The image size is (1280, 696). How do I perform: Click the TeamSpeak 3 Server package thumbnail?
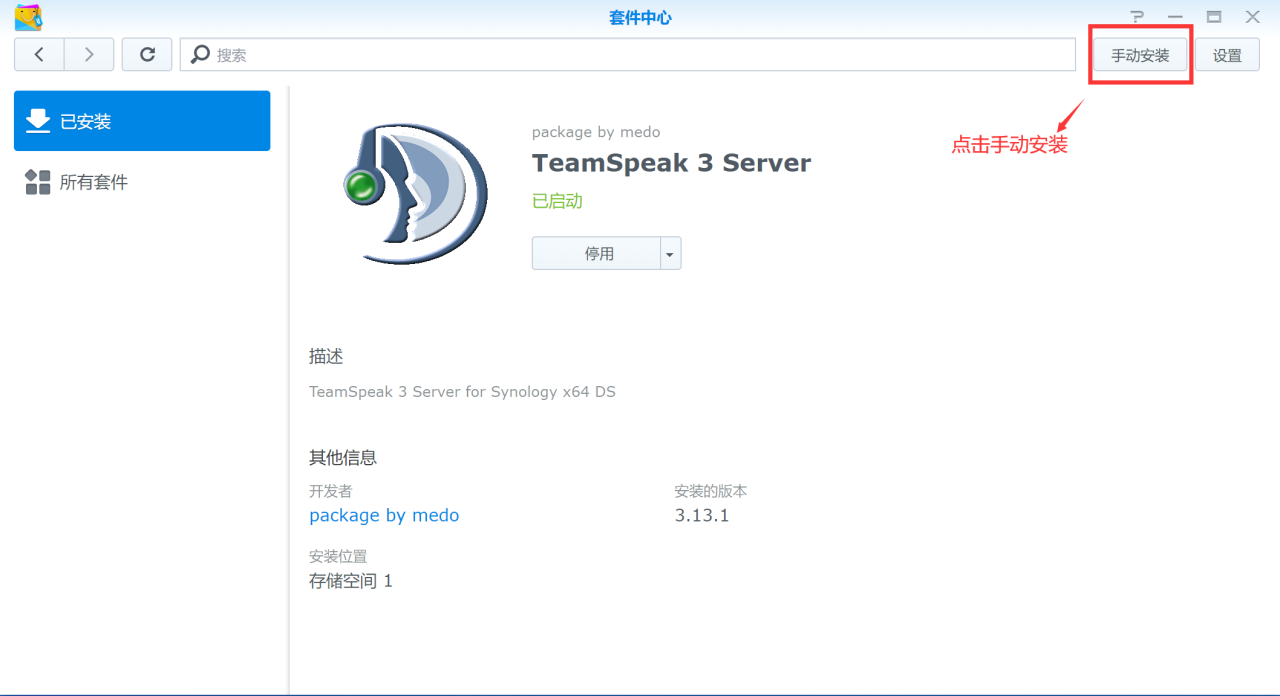pyautogui.click(x=413, y=192)
